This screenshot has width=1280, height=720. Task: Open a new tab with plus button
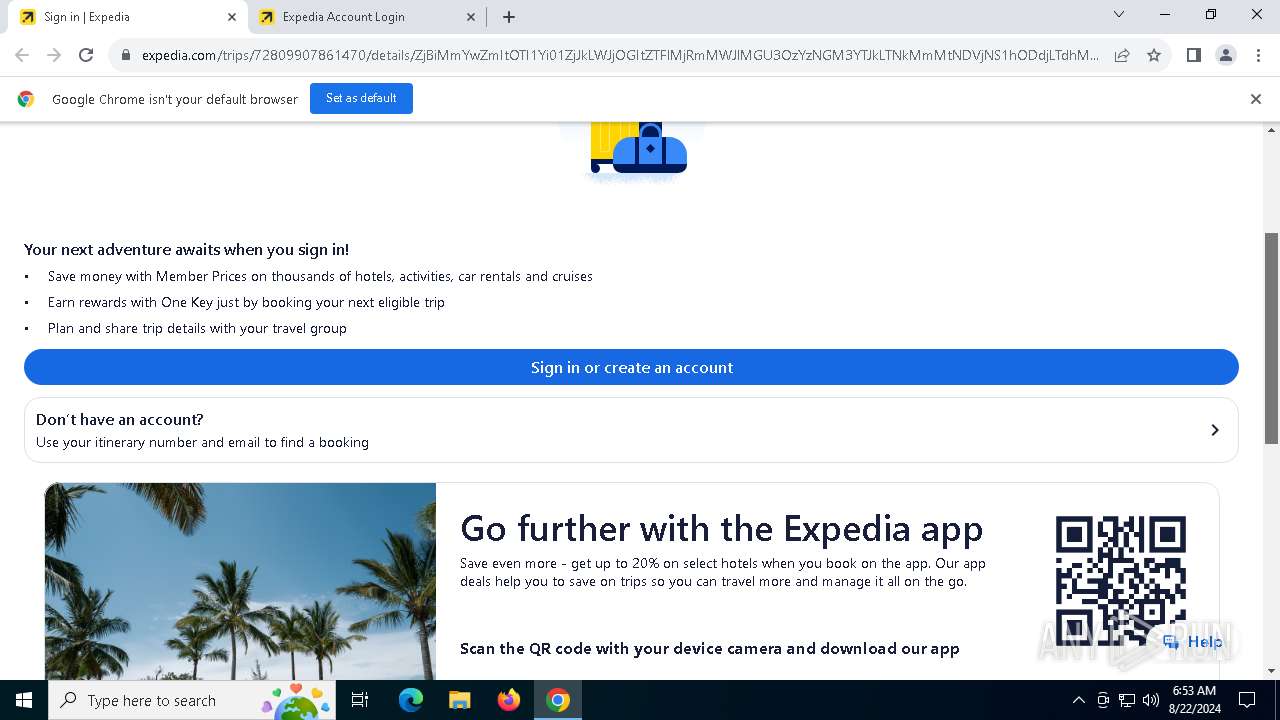[x=509, y=17]
